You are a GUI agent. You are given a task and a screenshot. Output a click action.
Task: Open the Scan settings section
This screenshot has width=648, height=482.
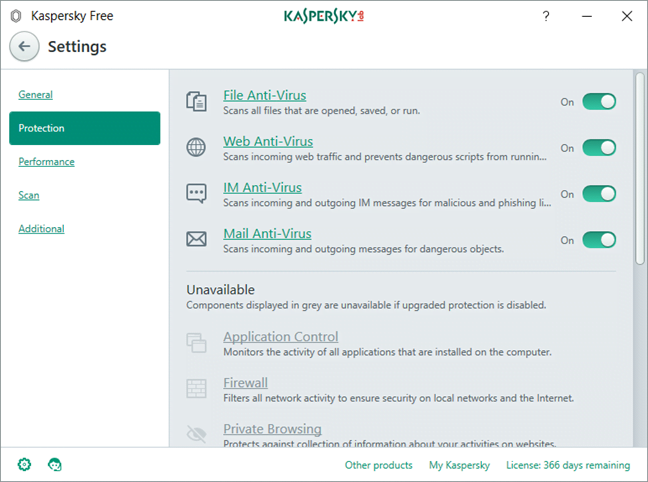[x=29, y=195]
